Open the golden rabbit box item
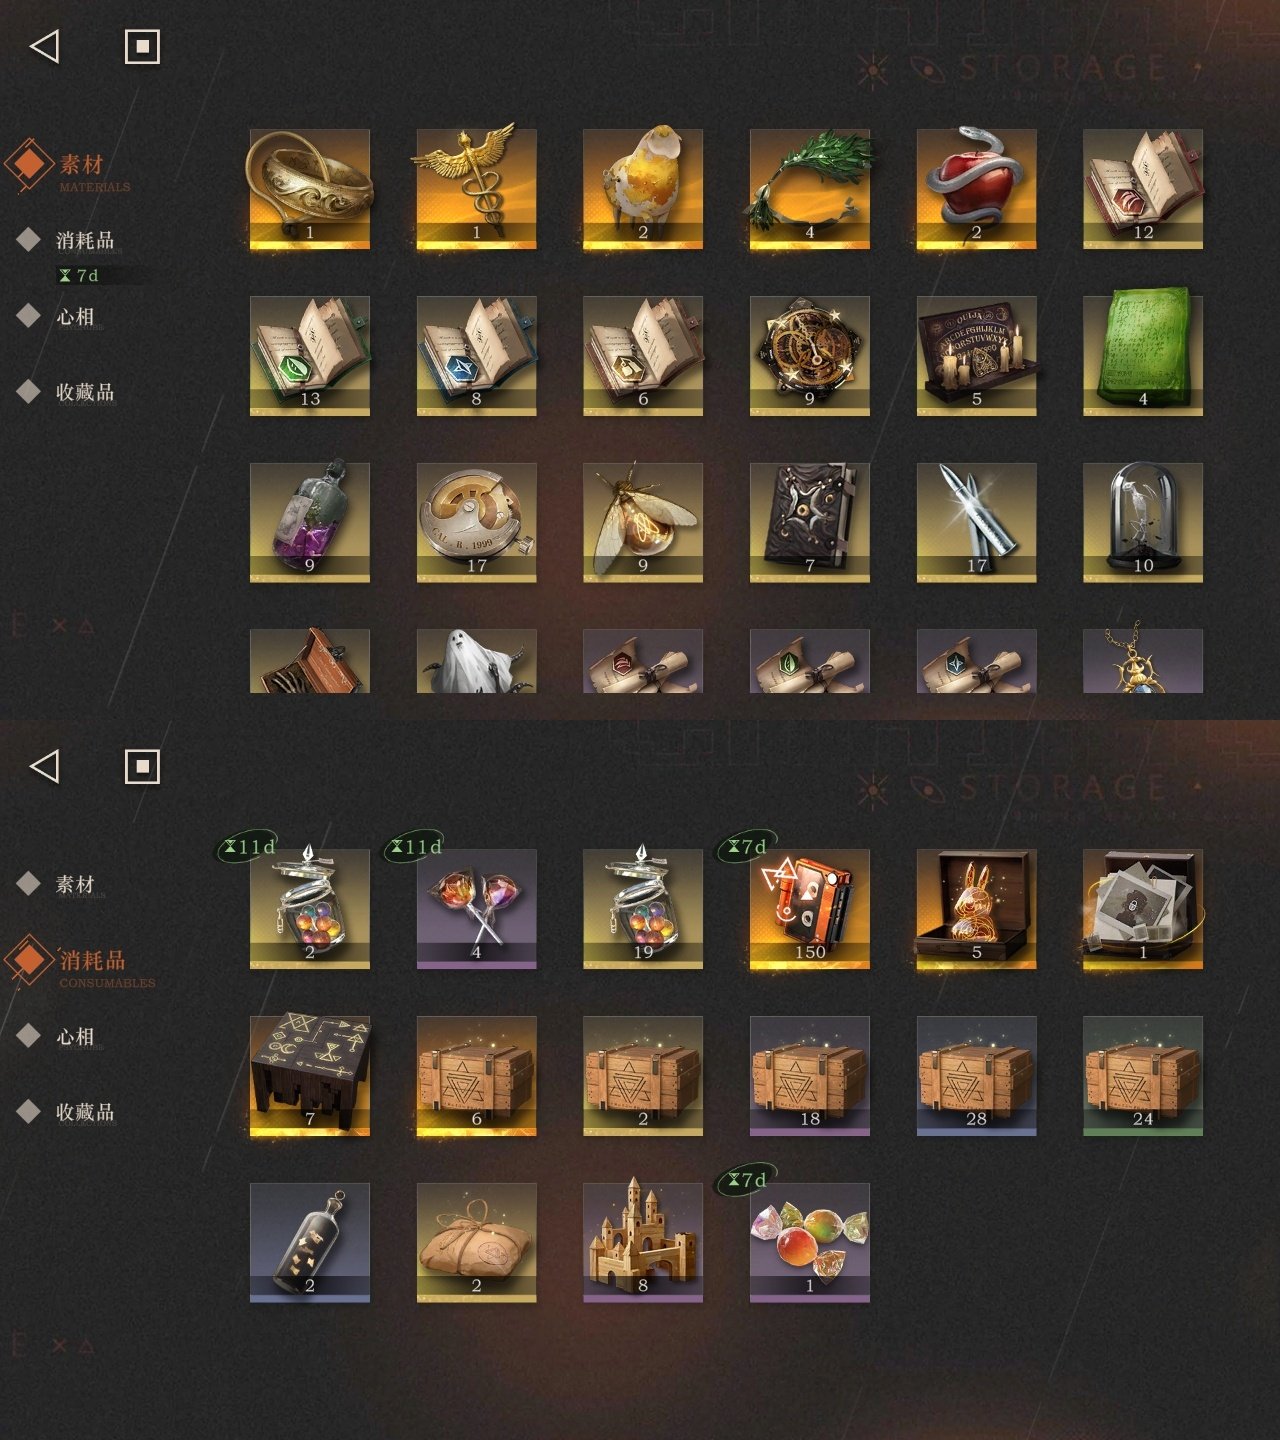The height and width of the screenshot is (1440, 1280). [x=976, y=909]
